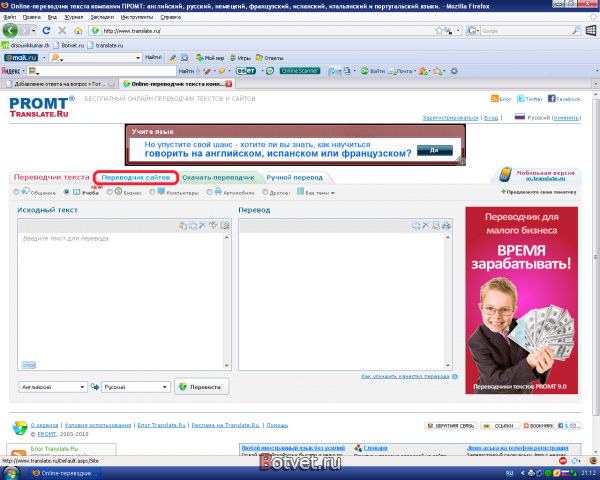This screenshot has height=480, width=600.
Task: Click the page vertical scrollbar
Action: pos(596,256)
